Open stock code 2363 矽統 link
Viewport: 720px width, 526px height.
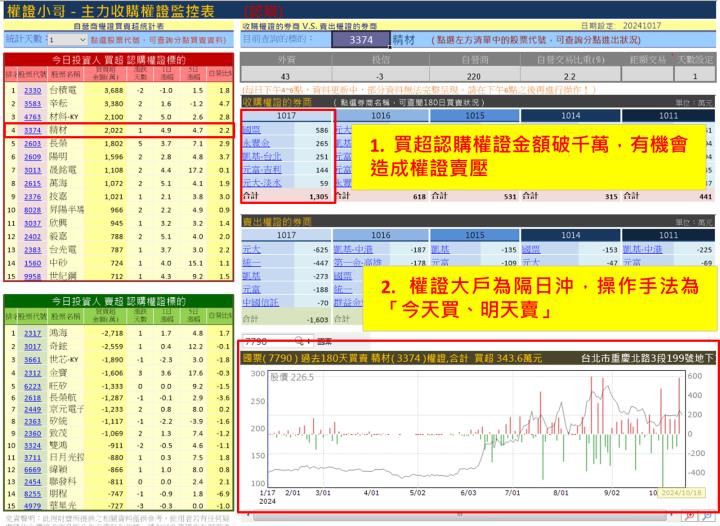[x=33, y=421]
